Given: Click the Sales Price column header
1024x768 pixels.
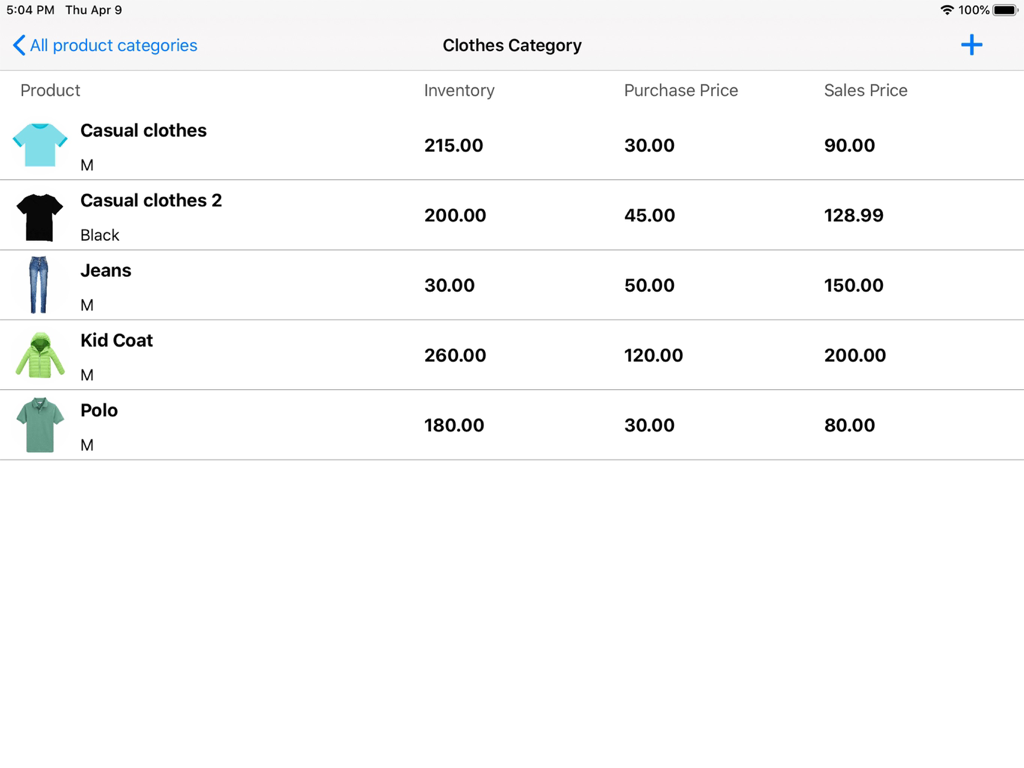Looking at the screenshot, I should pyautogui.click(x=866, y=90).
